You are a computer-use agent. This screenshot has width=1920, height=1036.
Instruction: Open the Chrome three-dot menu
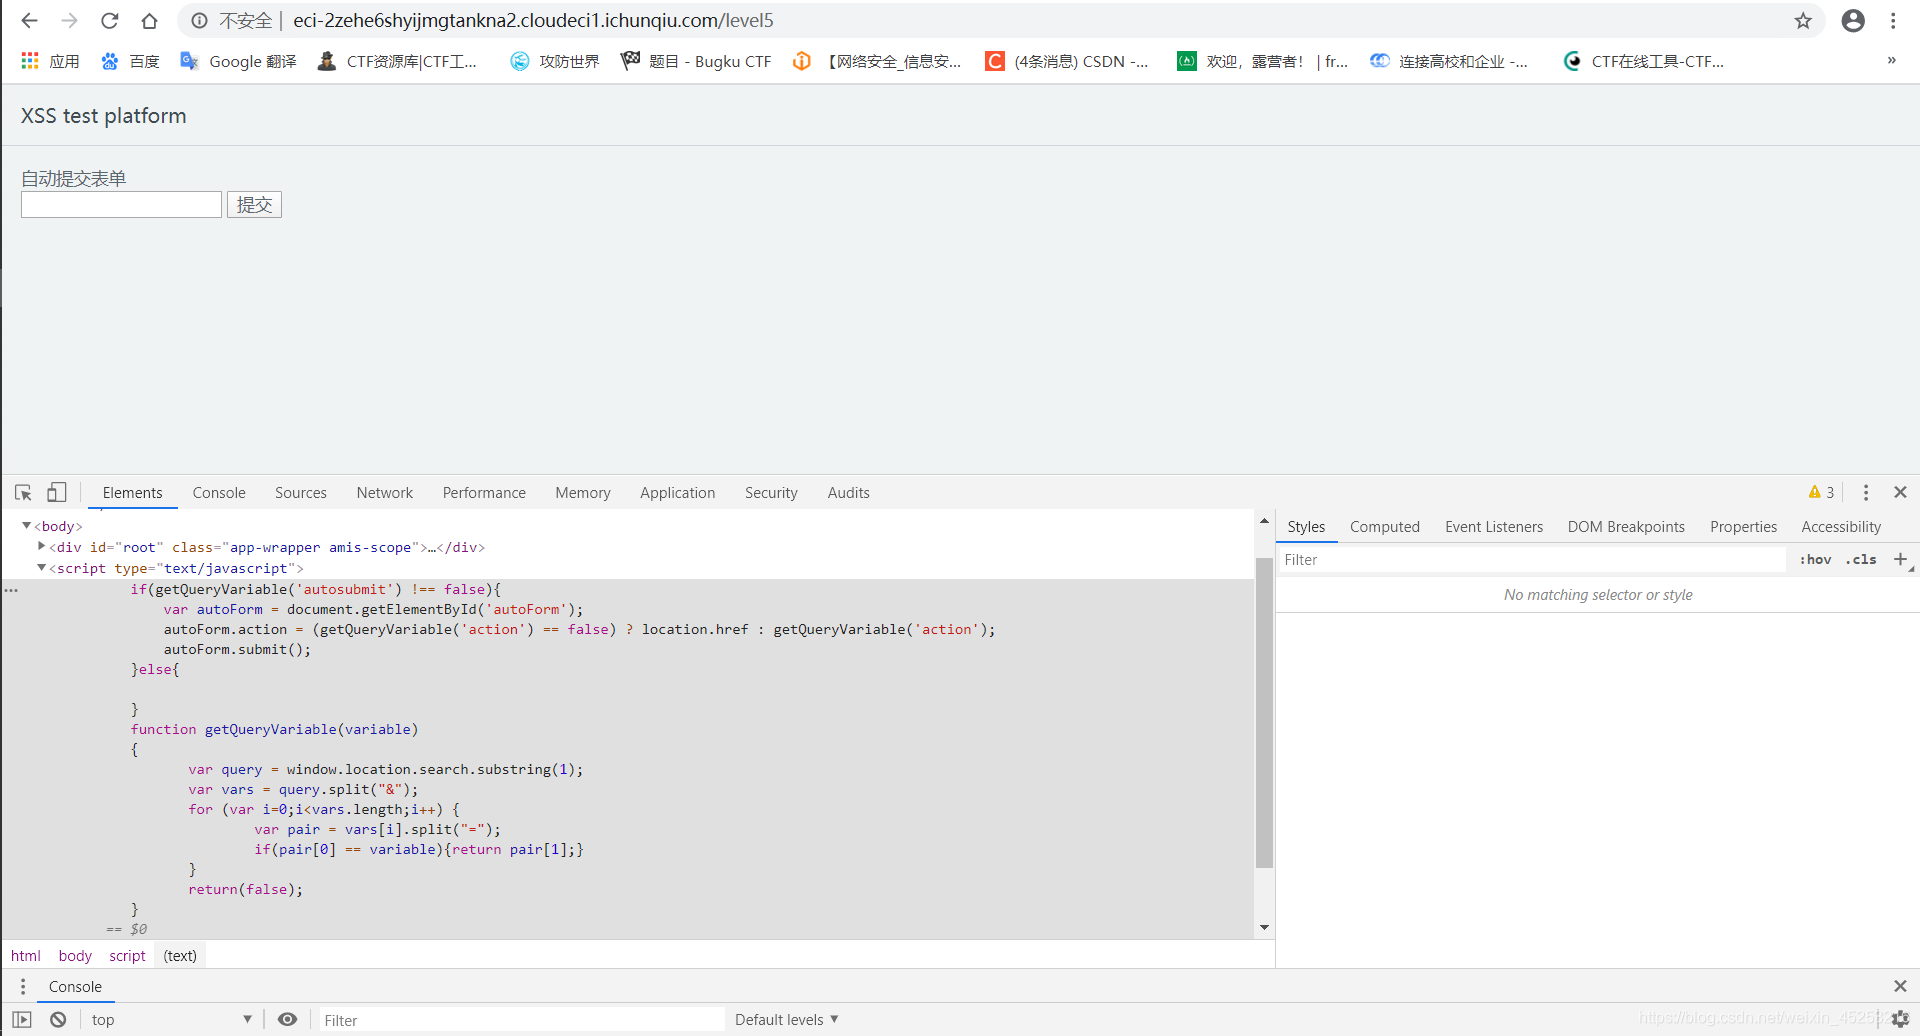(1893, 21)
